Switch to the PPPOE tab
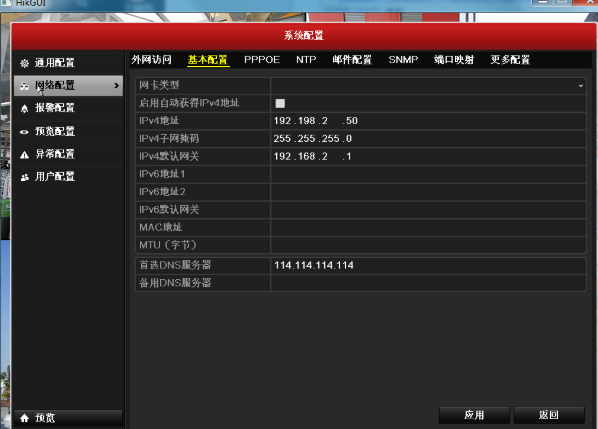This screenshot has height=429, width=598. tap(262, 60)
